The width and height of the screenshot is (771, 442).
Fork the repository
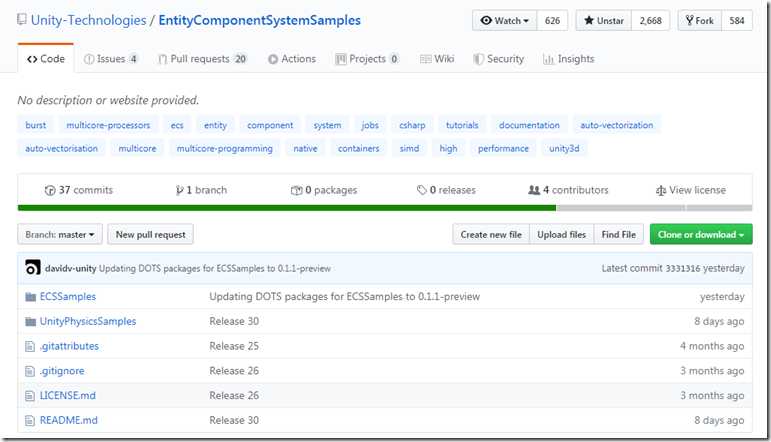pyautogui.click(x=699, y=21)
